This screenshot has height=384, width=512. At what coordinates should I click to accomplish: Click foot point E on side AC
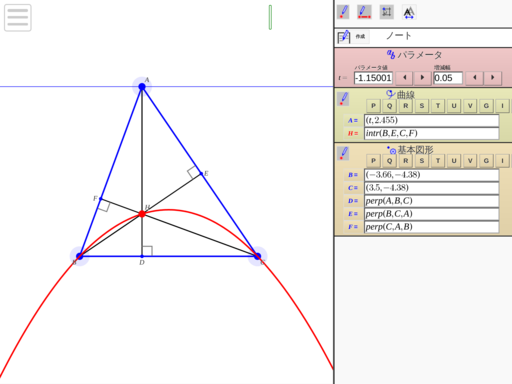coord(201,173)
